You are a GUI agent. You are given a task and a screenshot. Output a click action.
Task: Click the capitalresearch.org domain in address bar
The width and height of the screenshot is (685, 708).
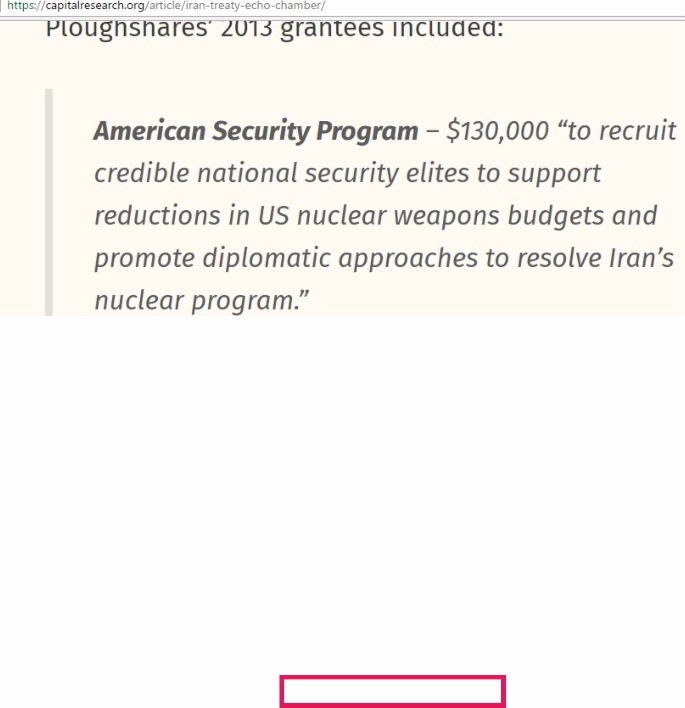pos(95,6)
